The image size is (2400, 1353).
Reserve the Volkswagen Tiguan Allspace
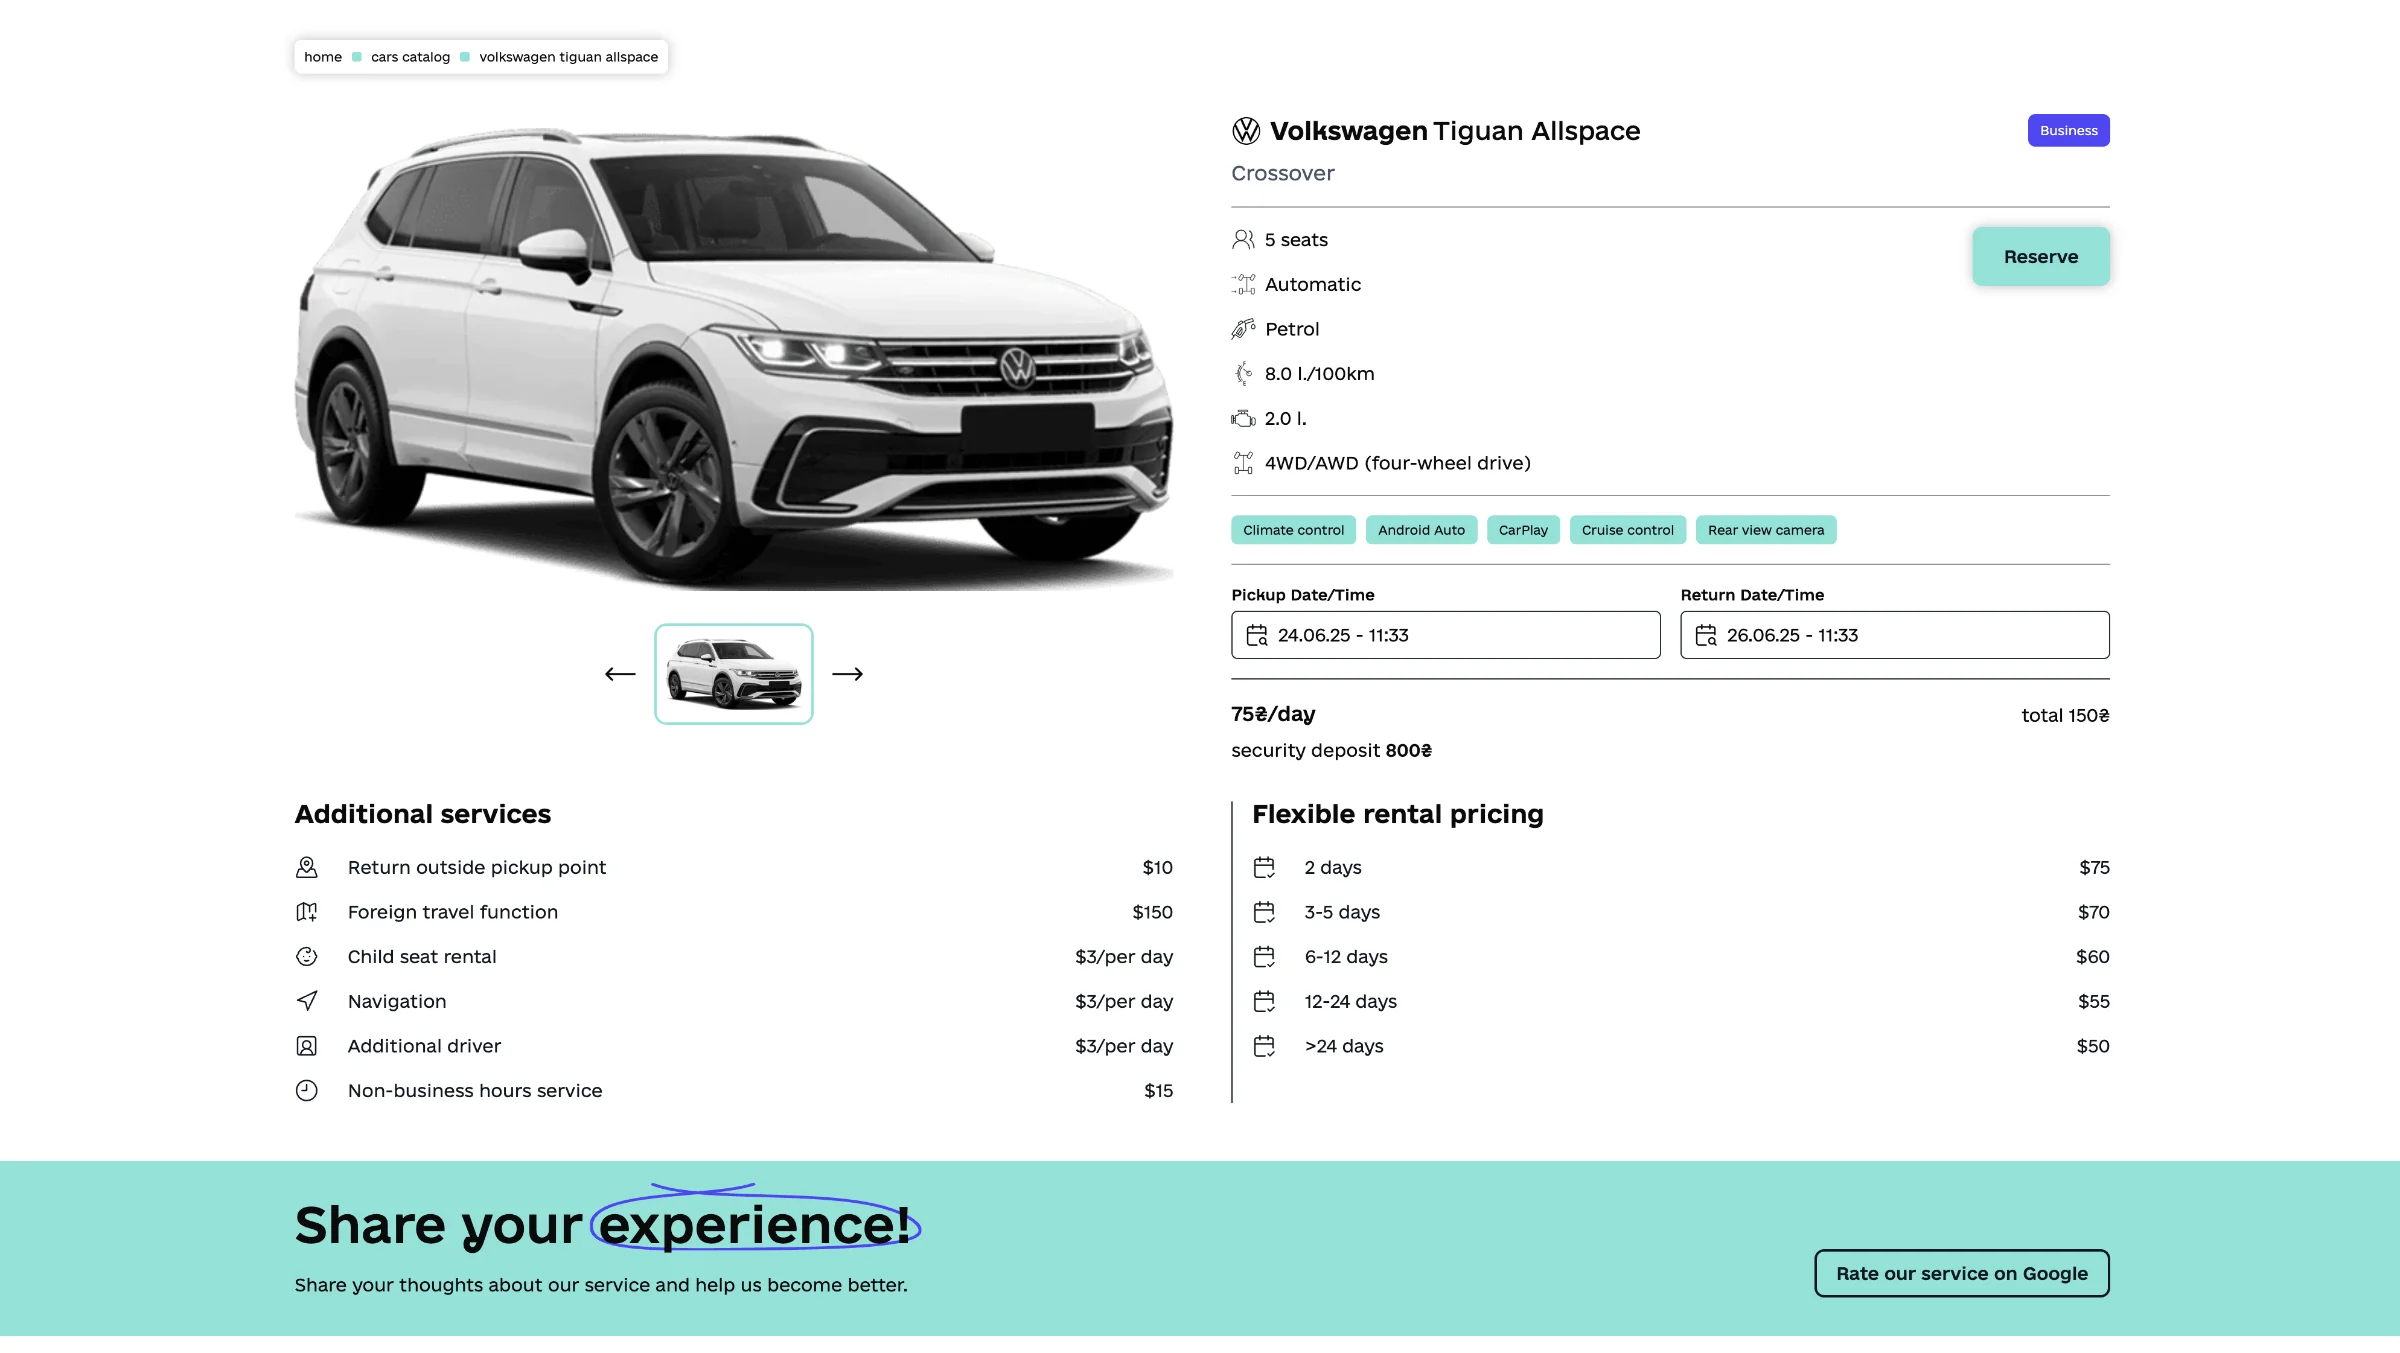[x=2041, y=257]
